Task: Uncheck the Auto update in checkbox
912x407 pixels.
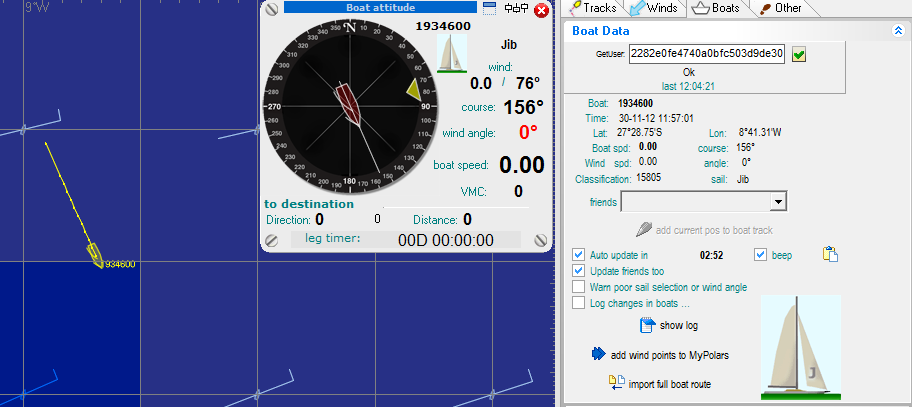Action: click(x=579, y=255)
